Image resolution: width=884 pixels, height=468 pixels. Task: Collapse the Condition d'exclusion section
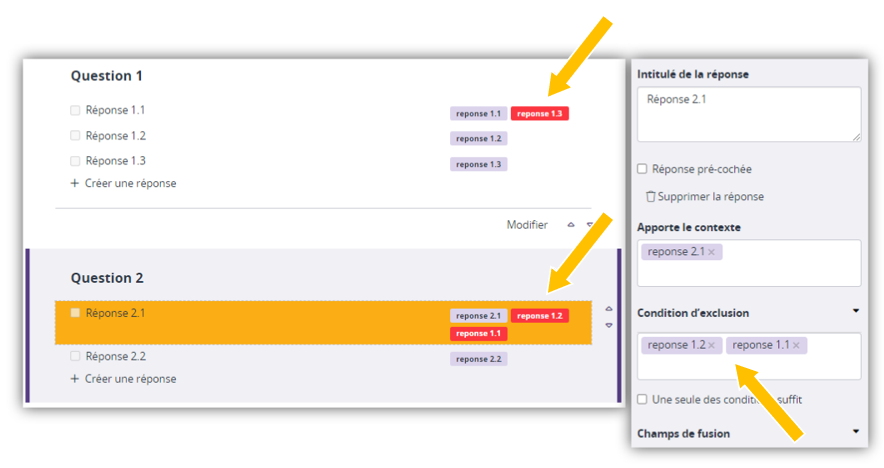coord(856,312)
